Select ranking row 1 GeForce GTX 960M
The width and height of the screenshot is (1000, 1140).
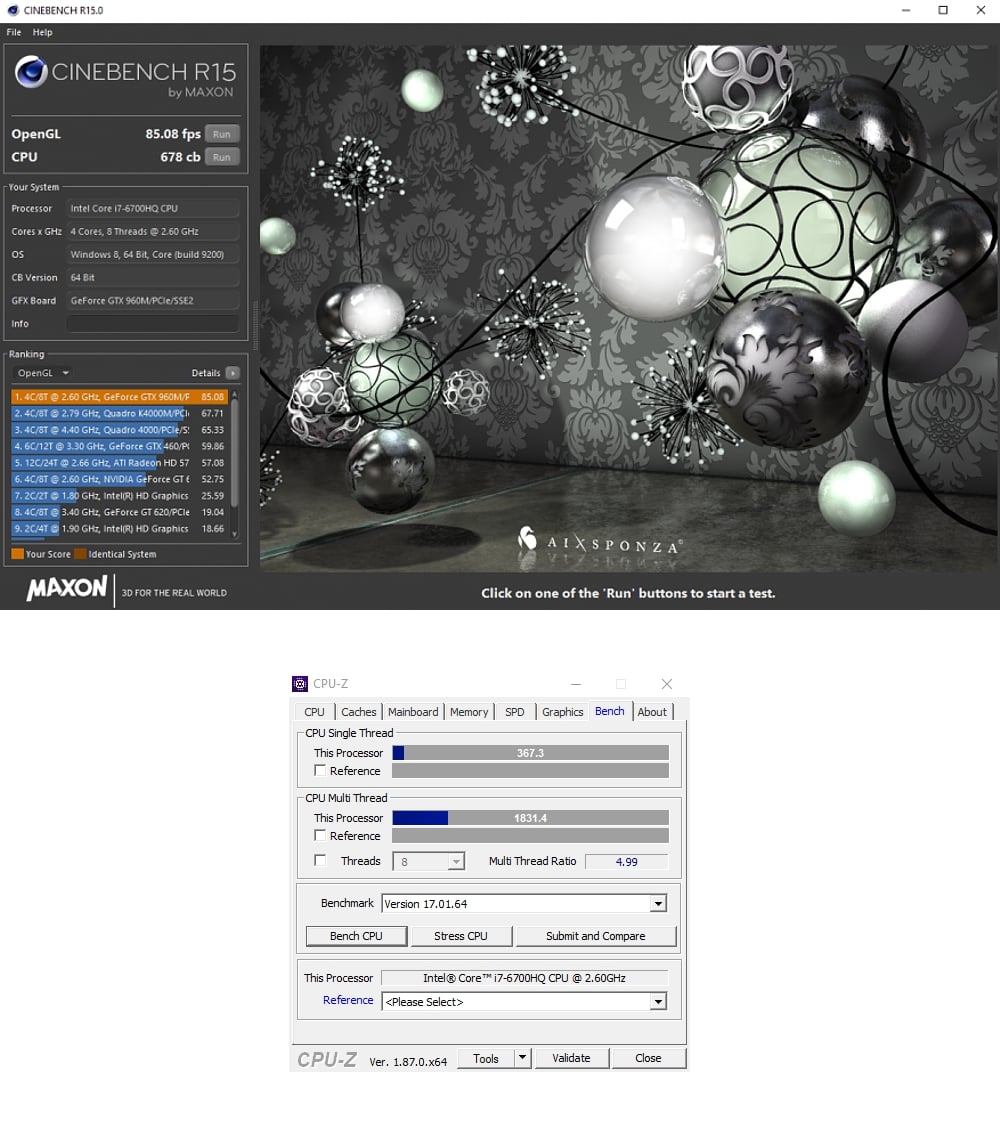click(120, 397)
